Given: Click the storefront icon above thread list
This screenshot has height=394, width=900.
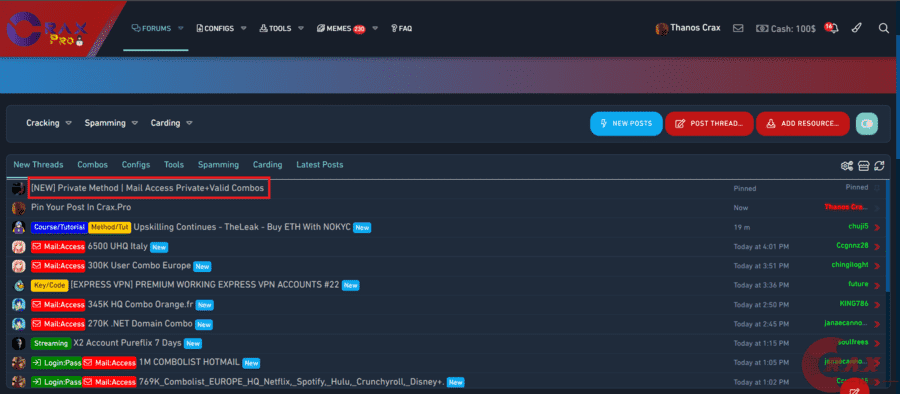Looking at the screenshot, I should (863, 166).
